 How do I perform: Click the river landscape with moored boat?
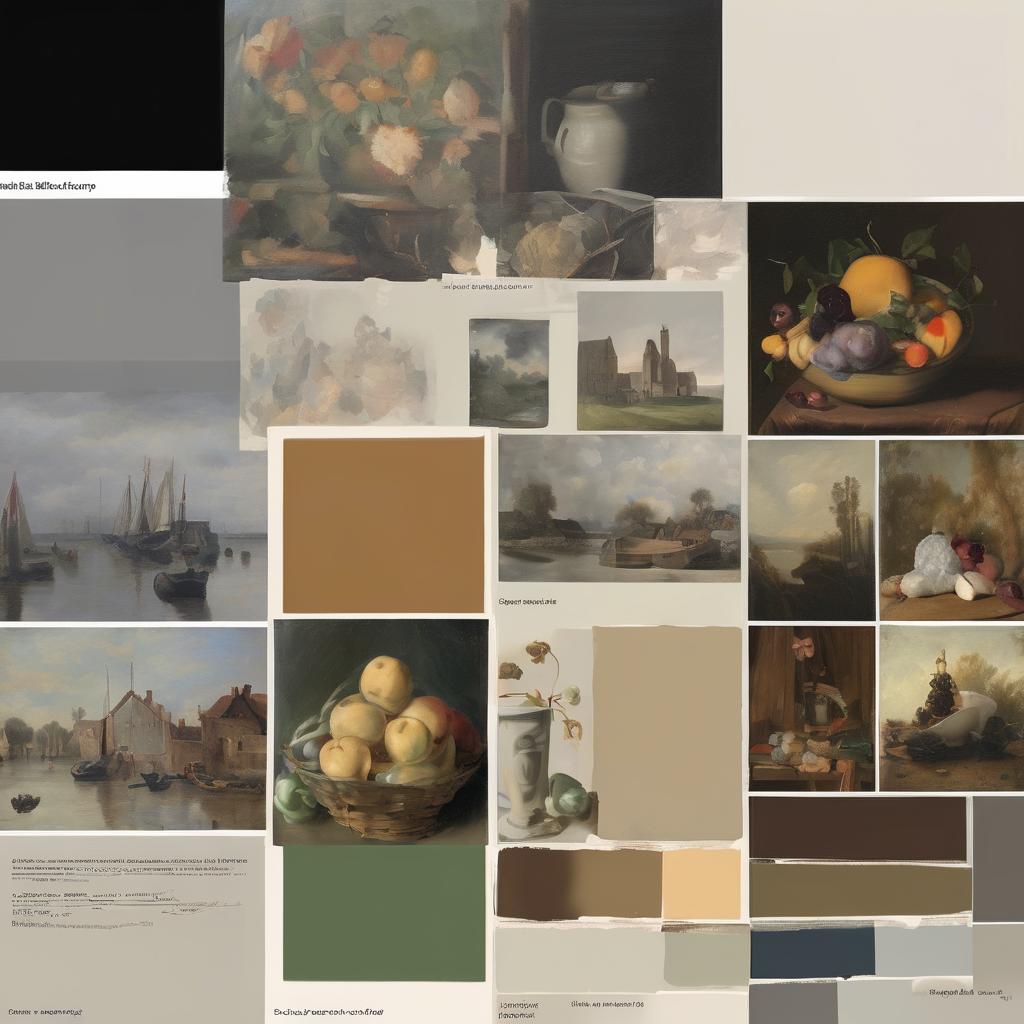pos(619,508)
